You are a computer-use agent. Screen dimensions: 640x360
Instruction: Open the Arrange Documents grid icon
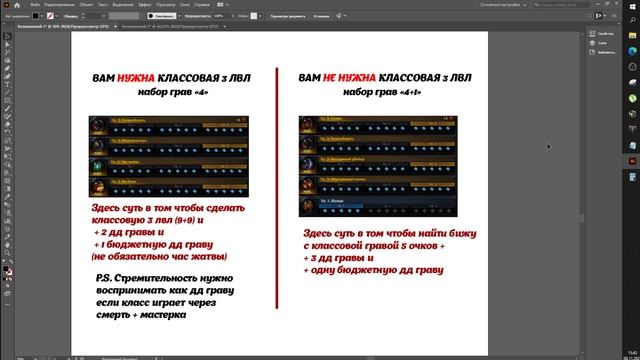coord(220,5)
